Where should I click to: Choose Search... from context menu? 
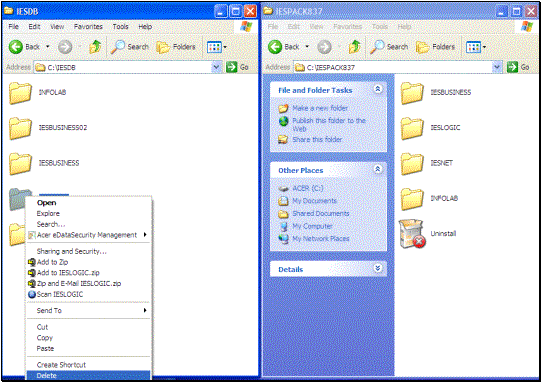(x=88, y=224)
